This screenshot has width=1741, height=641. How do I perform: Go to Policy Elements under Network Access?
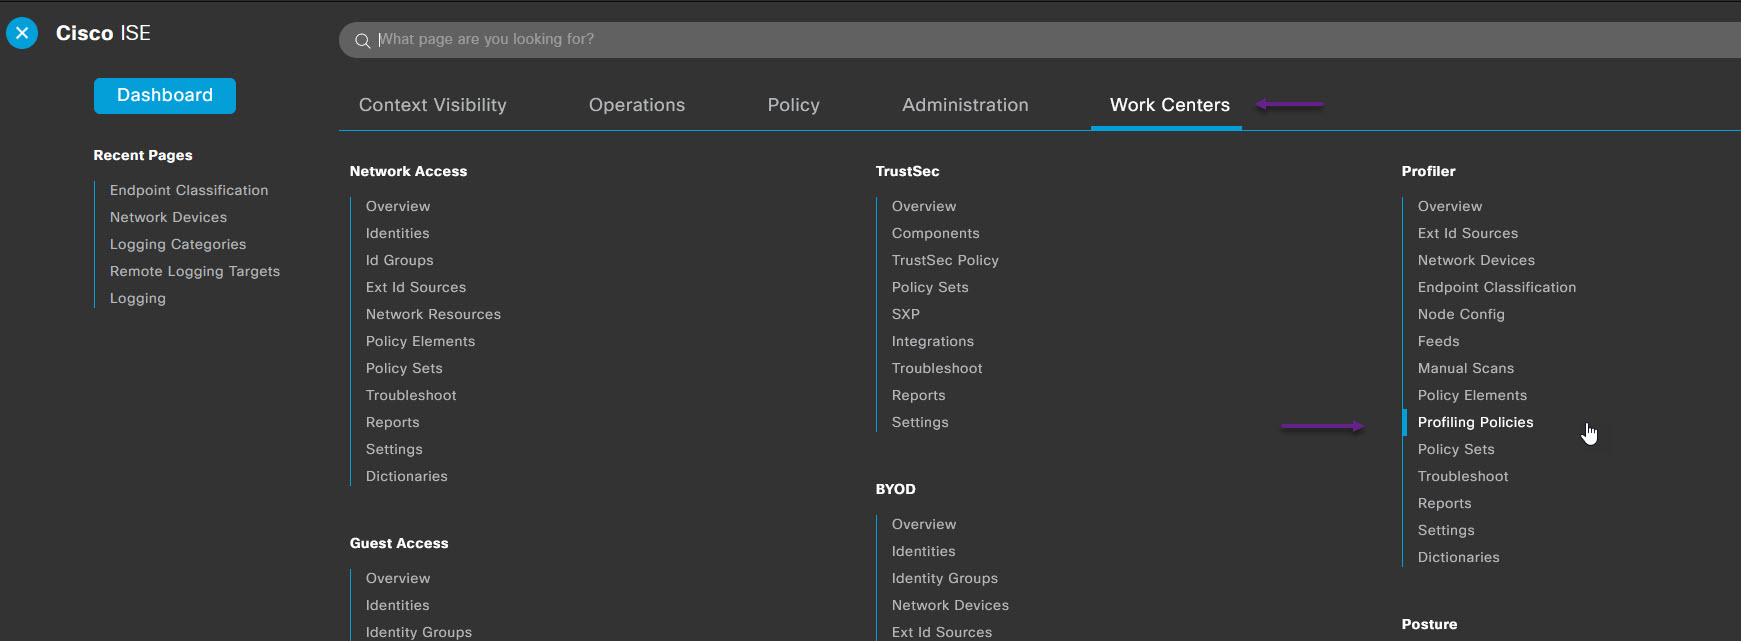point(421,341)
